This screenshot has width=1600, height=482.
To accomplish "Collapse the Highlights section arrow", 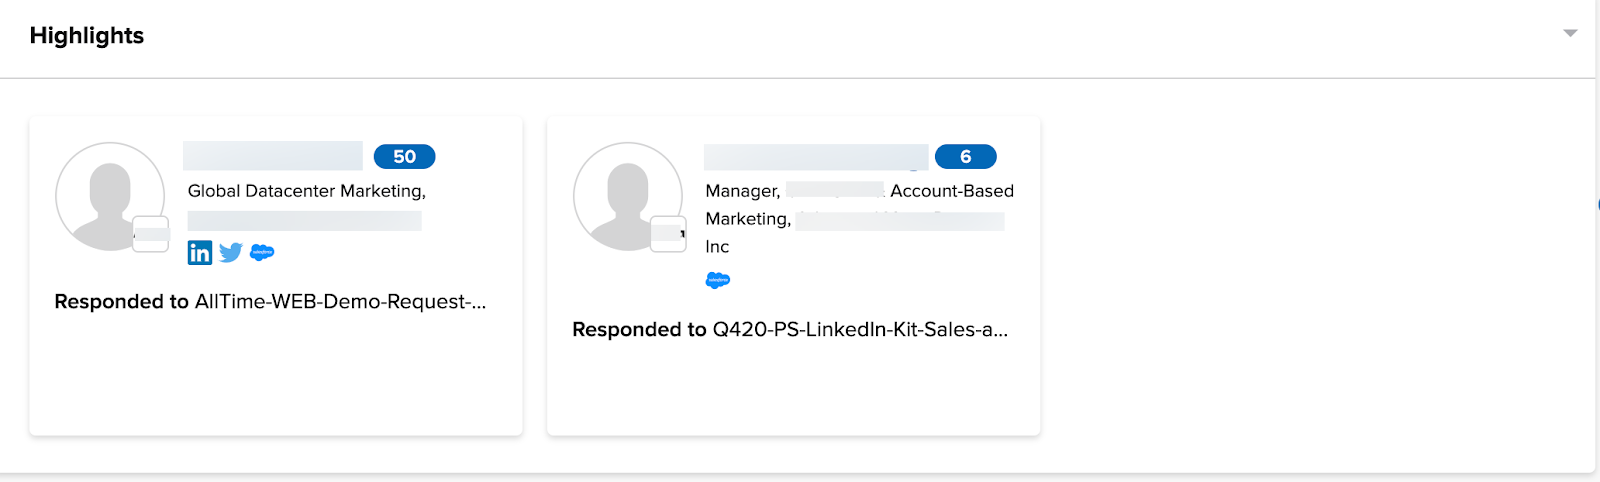I will [1570, 33].
